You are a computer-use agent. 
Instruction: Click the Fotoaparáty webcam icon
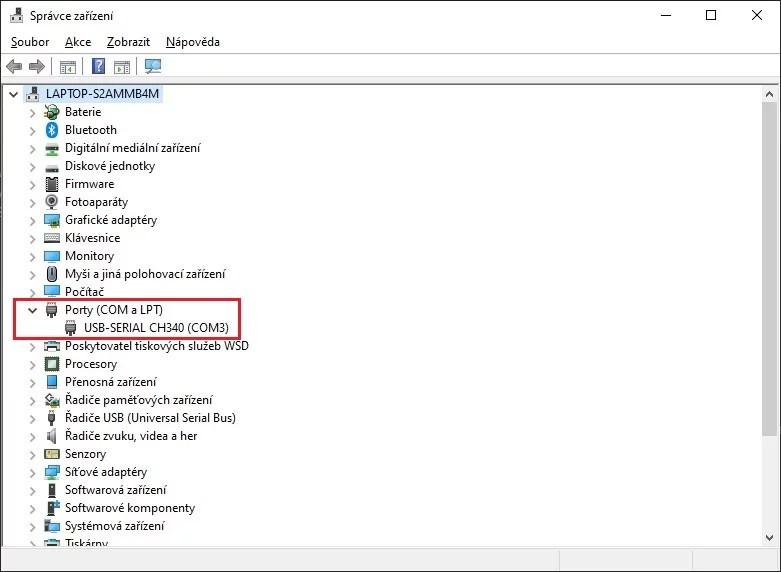[52, 202]
